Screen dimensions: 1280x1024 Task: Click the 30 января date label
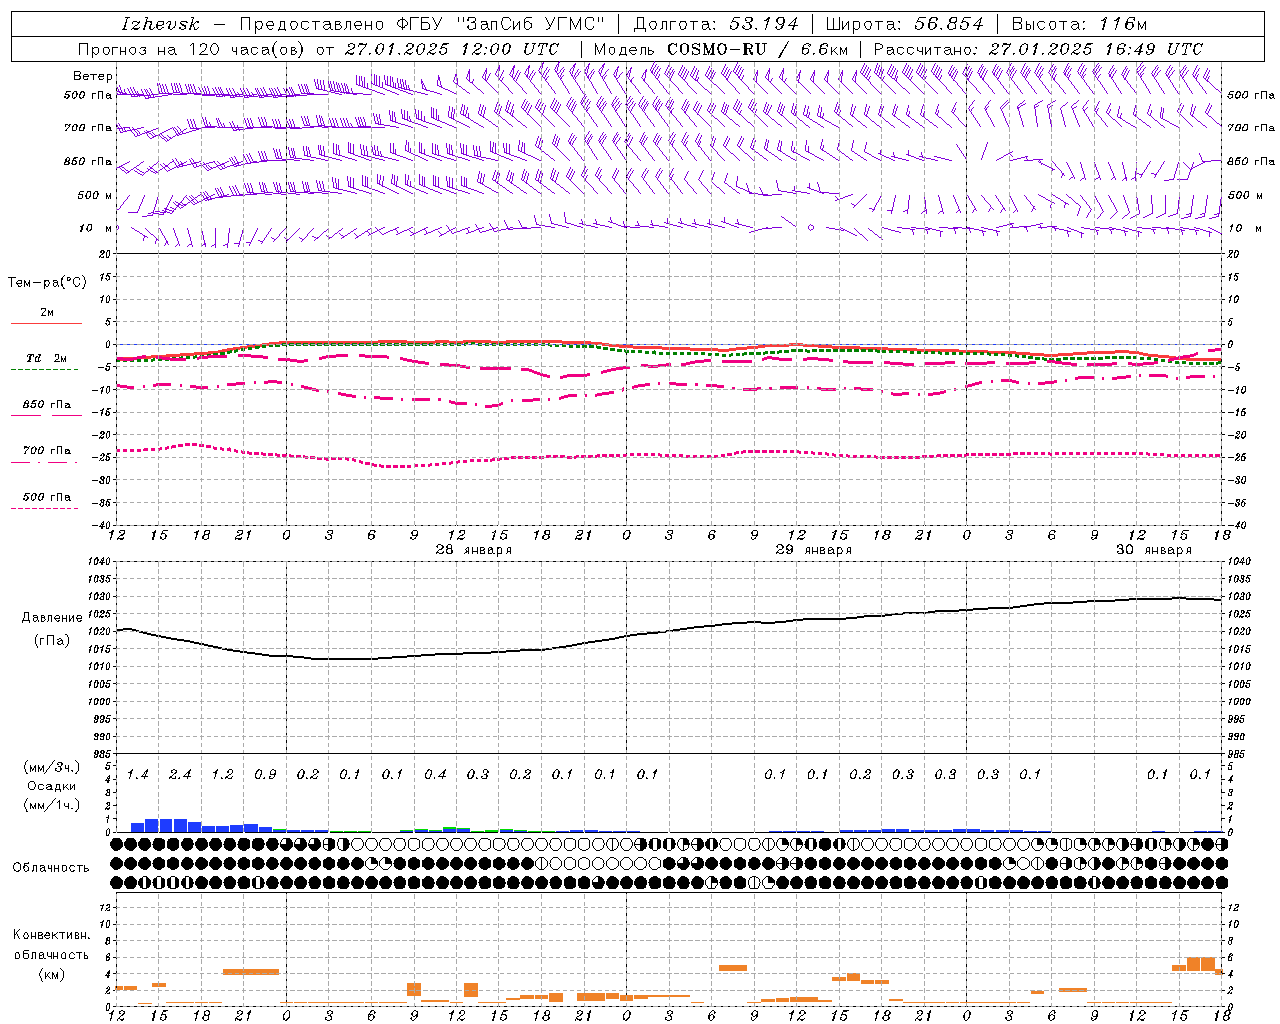click(x=1153, y=550)
